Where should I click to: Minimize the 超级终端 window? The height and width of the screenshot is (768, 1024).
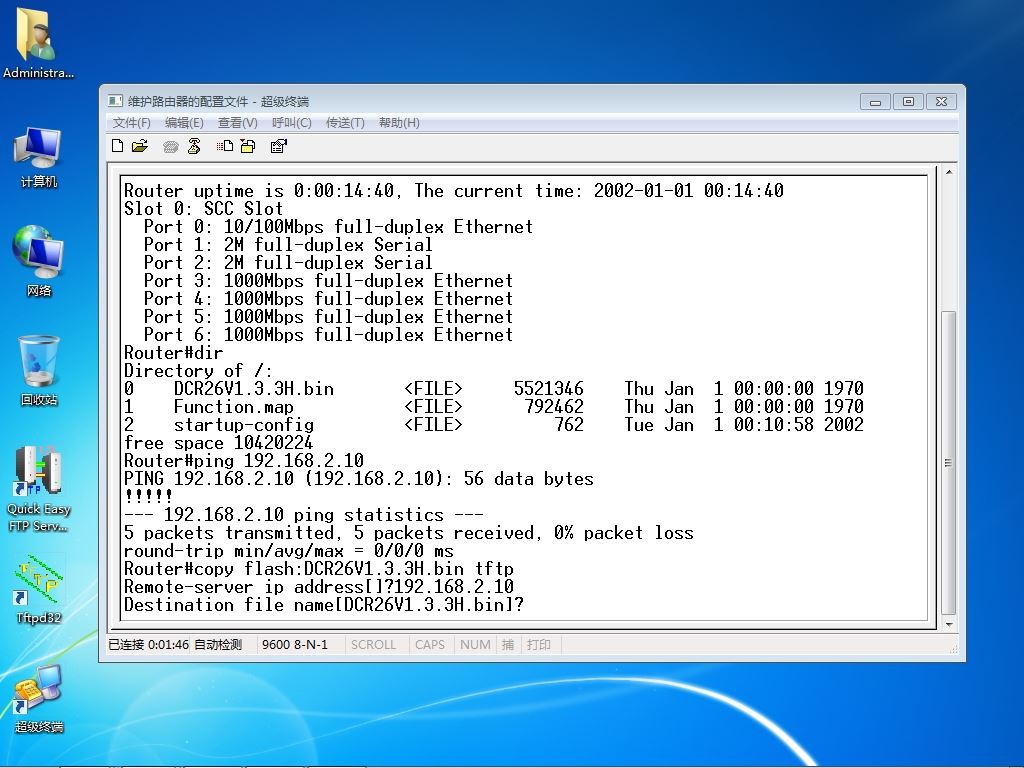[x=875, y=102]
